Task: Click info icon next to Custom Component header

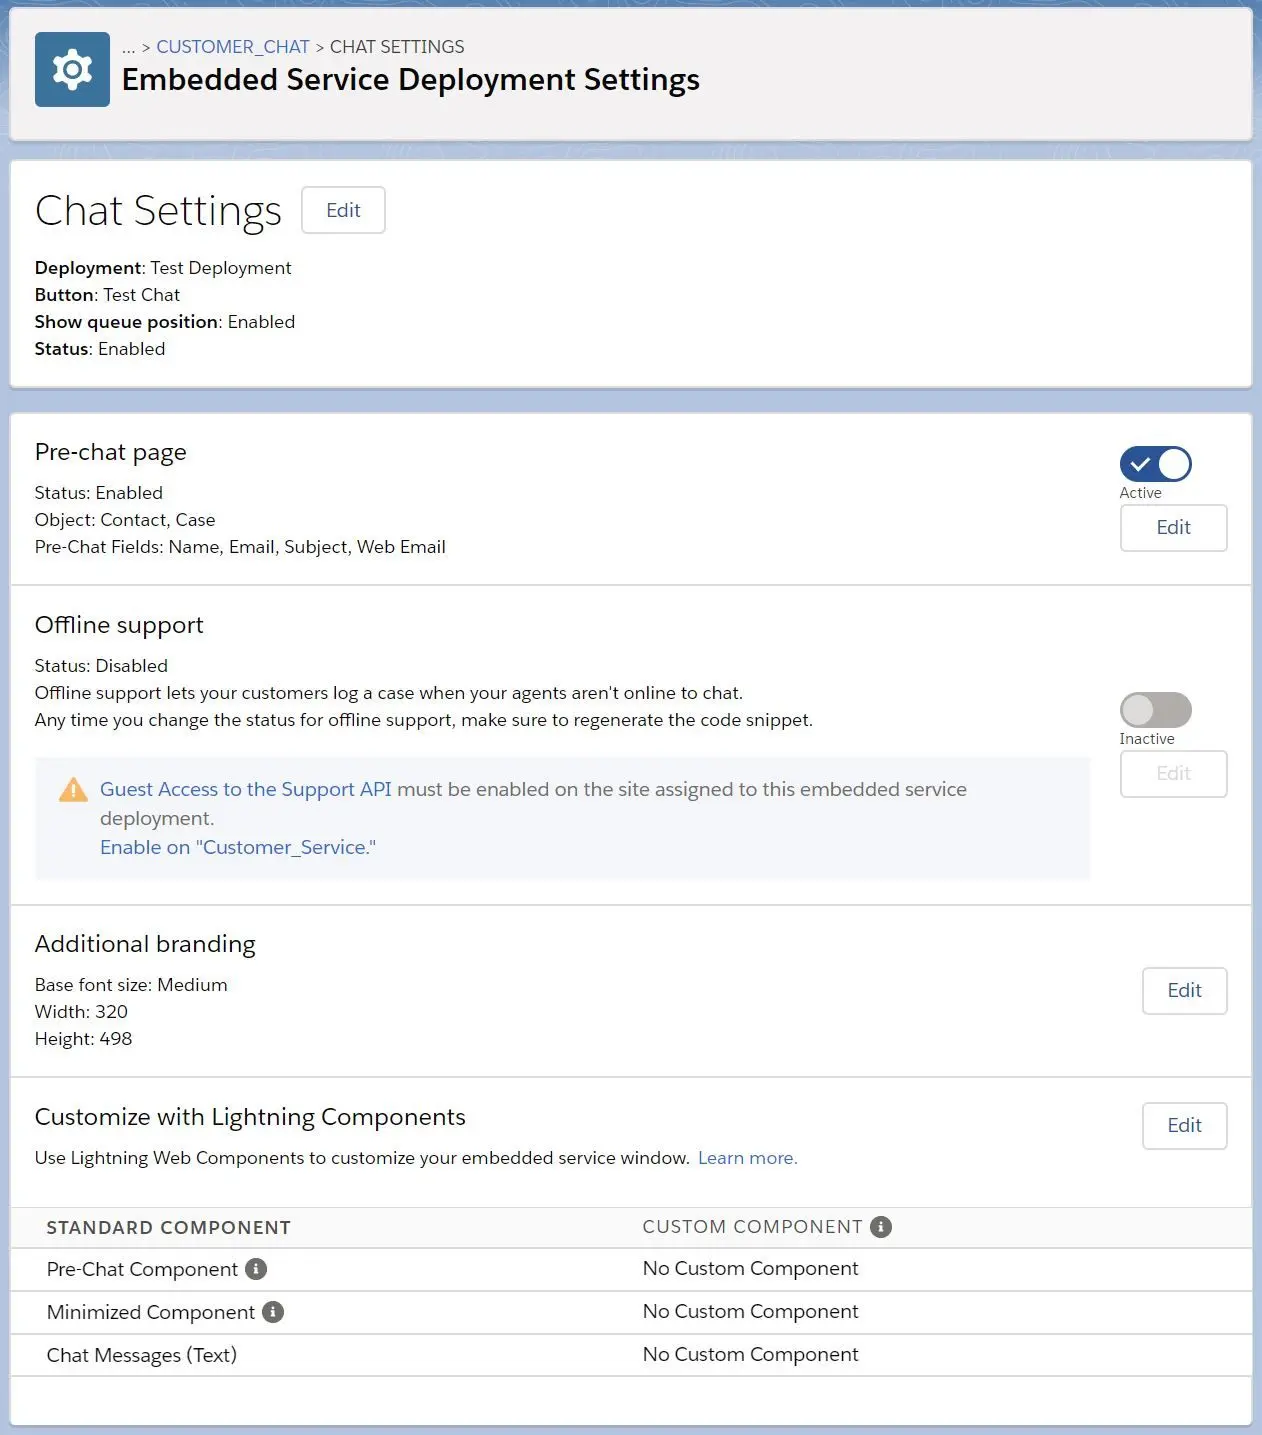Action: coord(881,1227)
